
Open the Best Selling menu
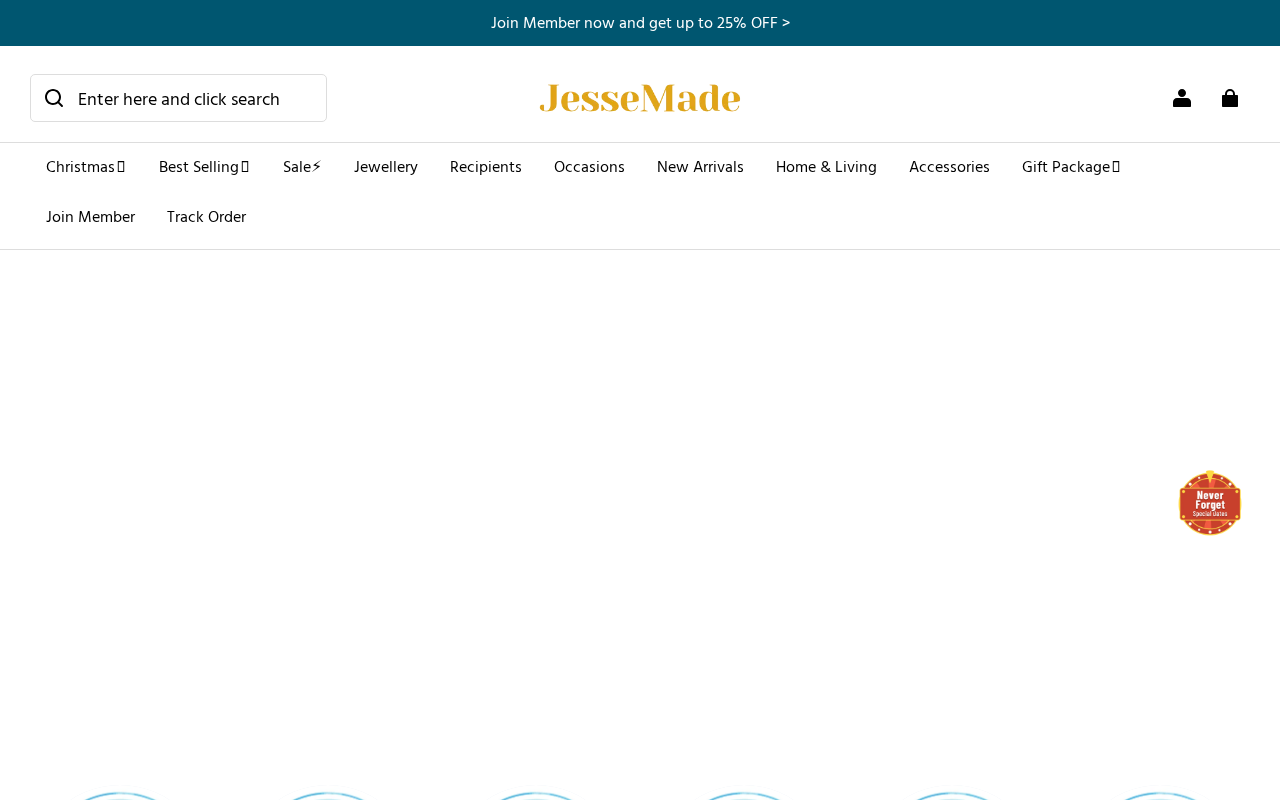[205, 167]
